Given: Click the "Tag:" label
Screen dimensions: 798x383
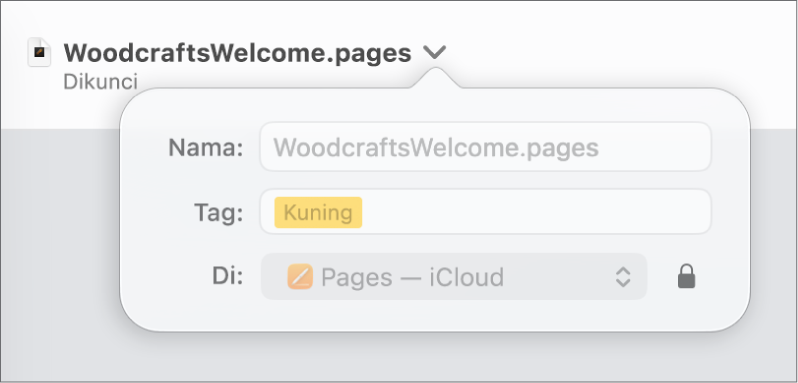Looking at the screenshot, I should (x=219, y=213).
